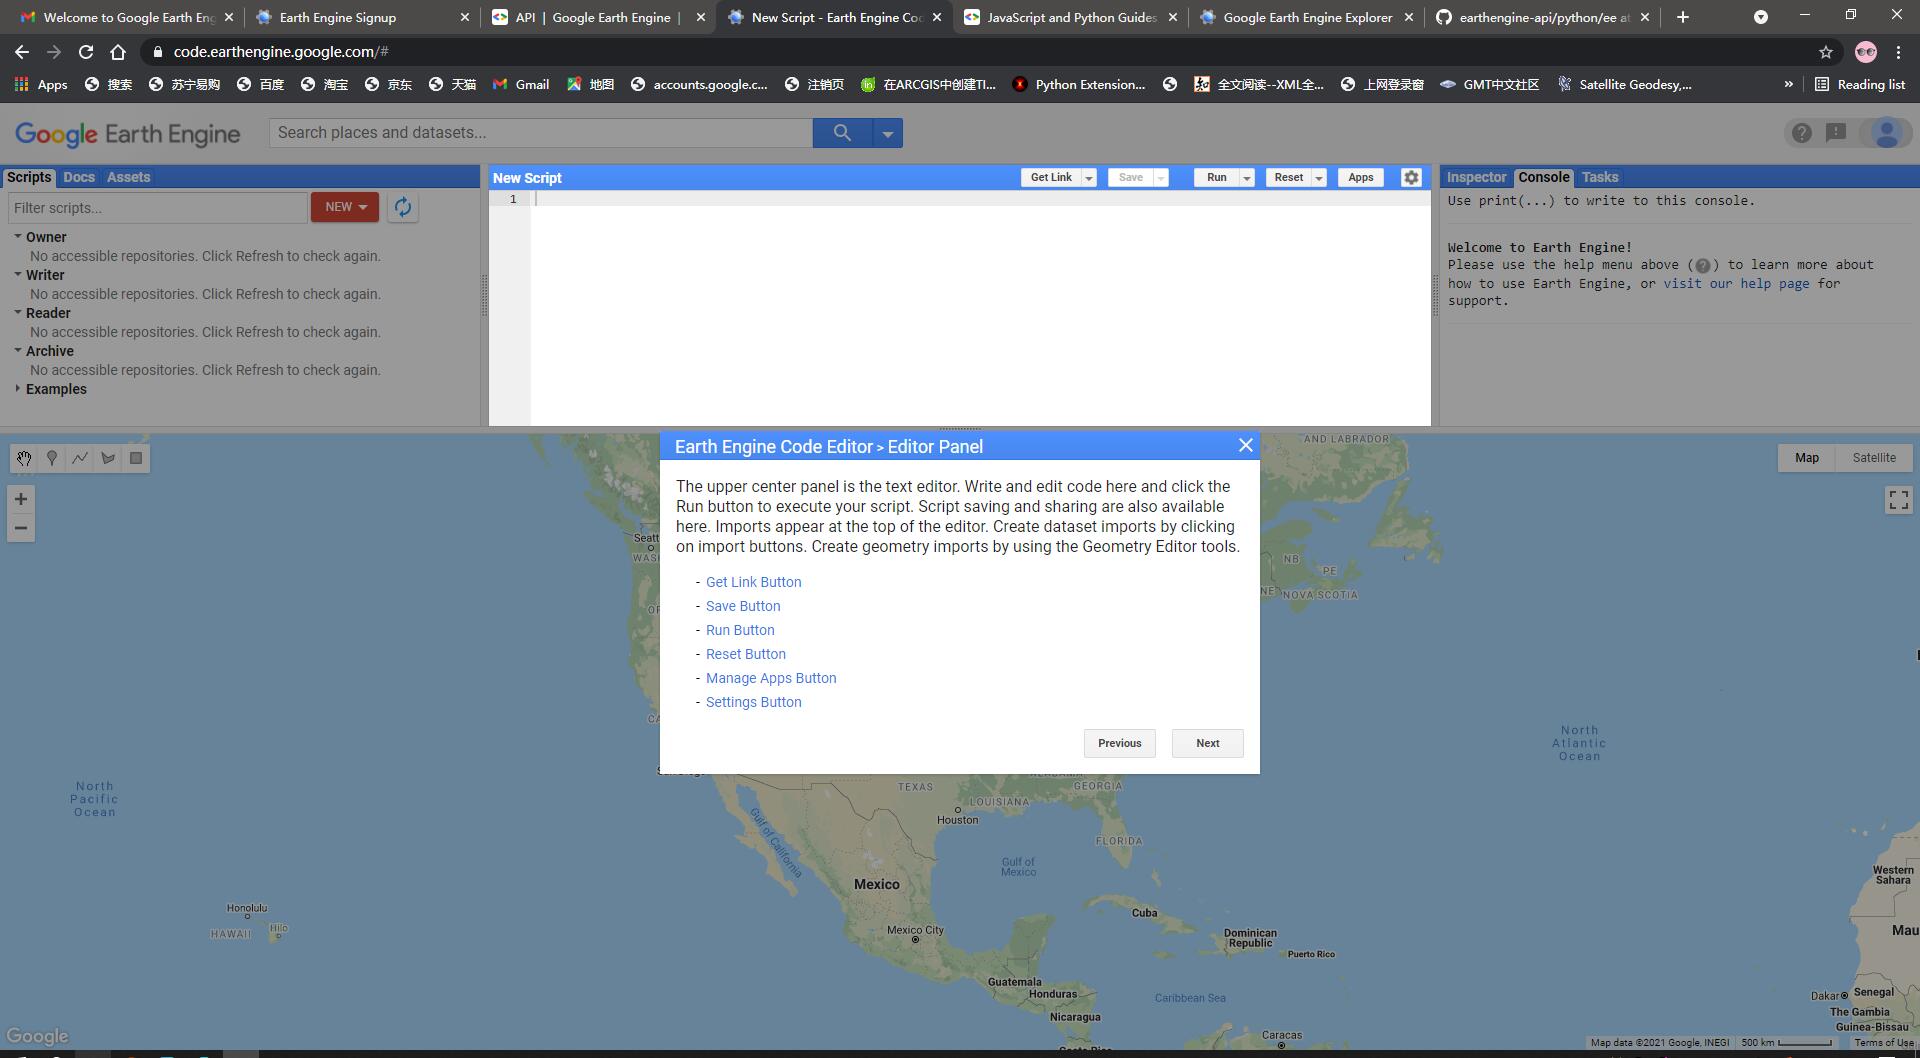Open Reading list panel
Image resolution: width=1920 pixels, height=1058 pixels.
click(x=1860, y=85)
